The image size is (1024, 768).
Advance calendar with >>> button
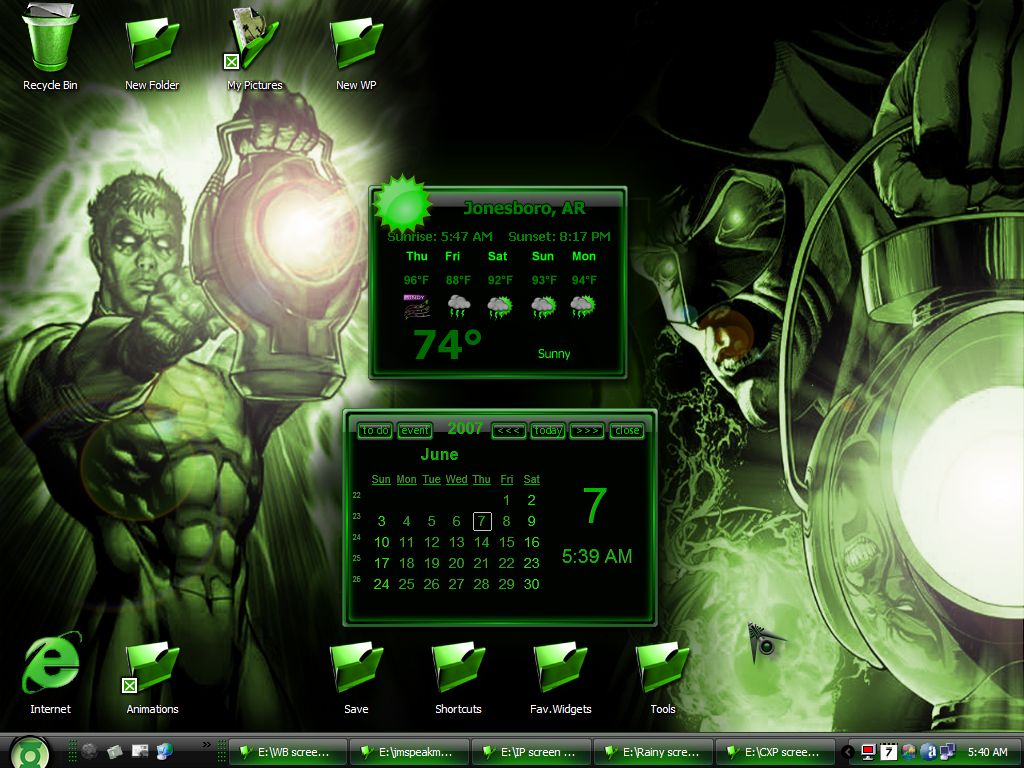click(587, 430)
